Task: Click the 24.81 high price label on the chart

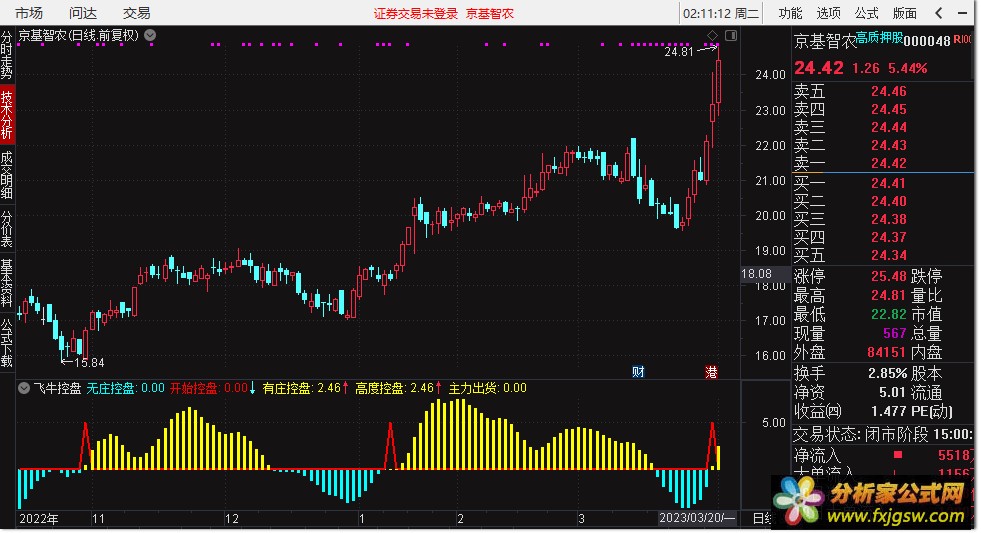Action: pos(679,52)
